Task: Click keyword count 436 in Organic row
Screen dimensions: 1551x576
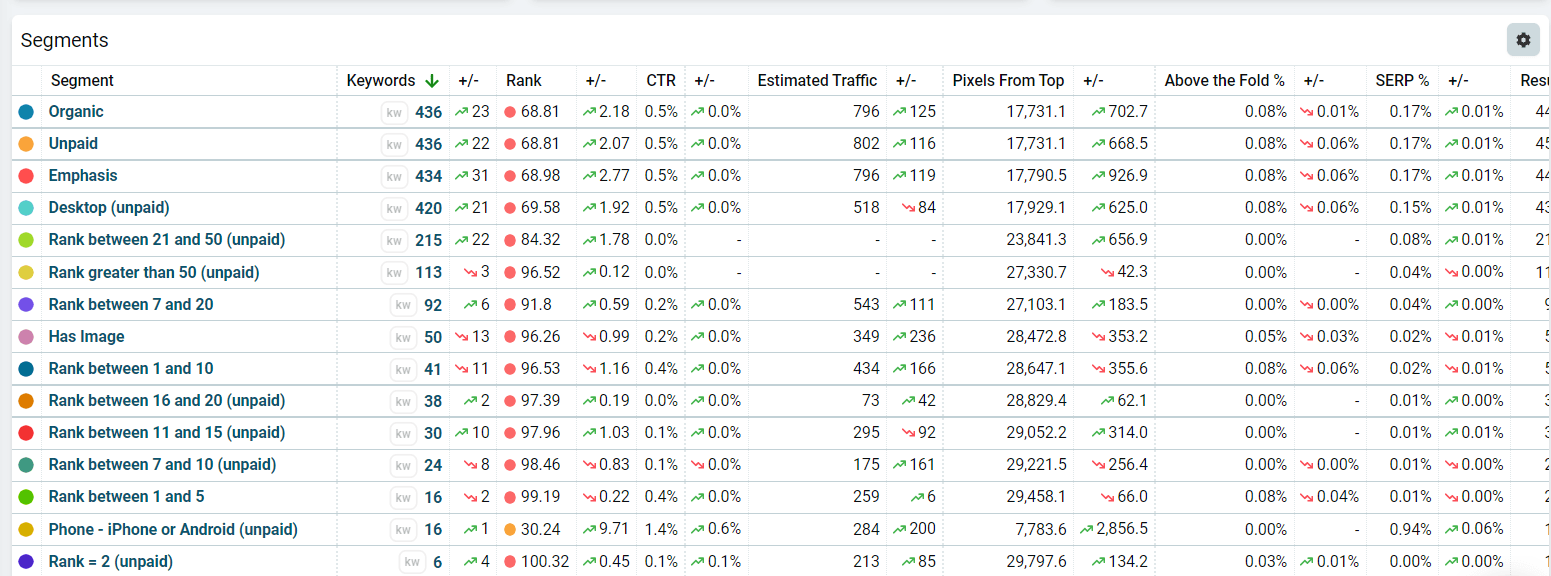Action: pos(429,113)
